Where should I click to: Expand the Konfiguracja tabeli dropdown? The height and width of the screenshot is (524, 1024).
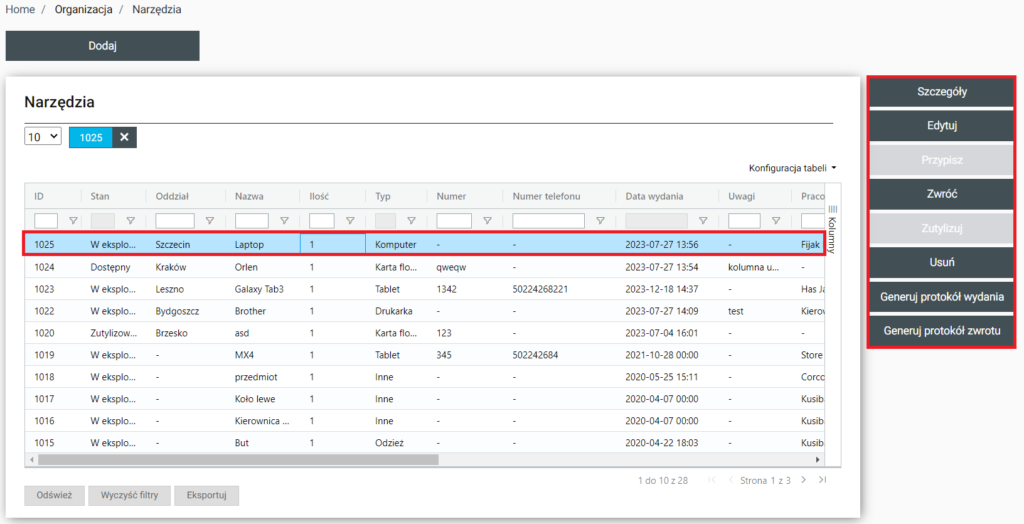click(792, 168)
